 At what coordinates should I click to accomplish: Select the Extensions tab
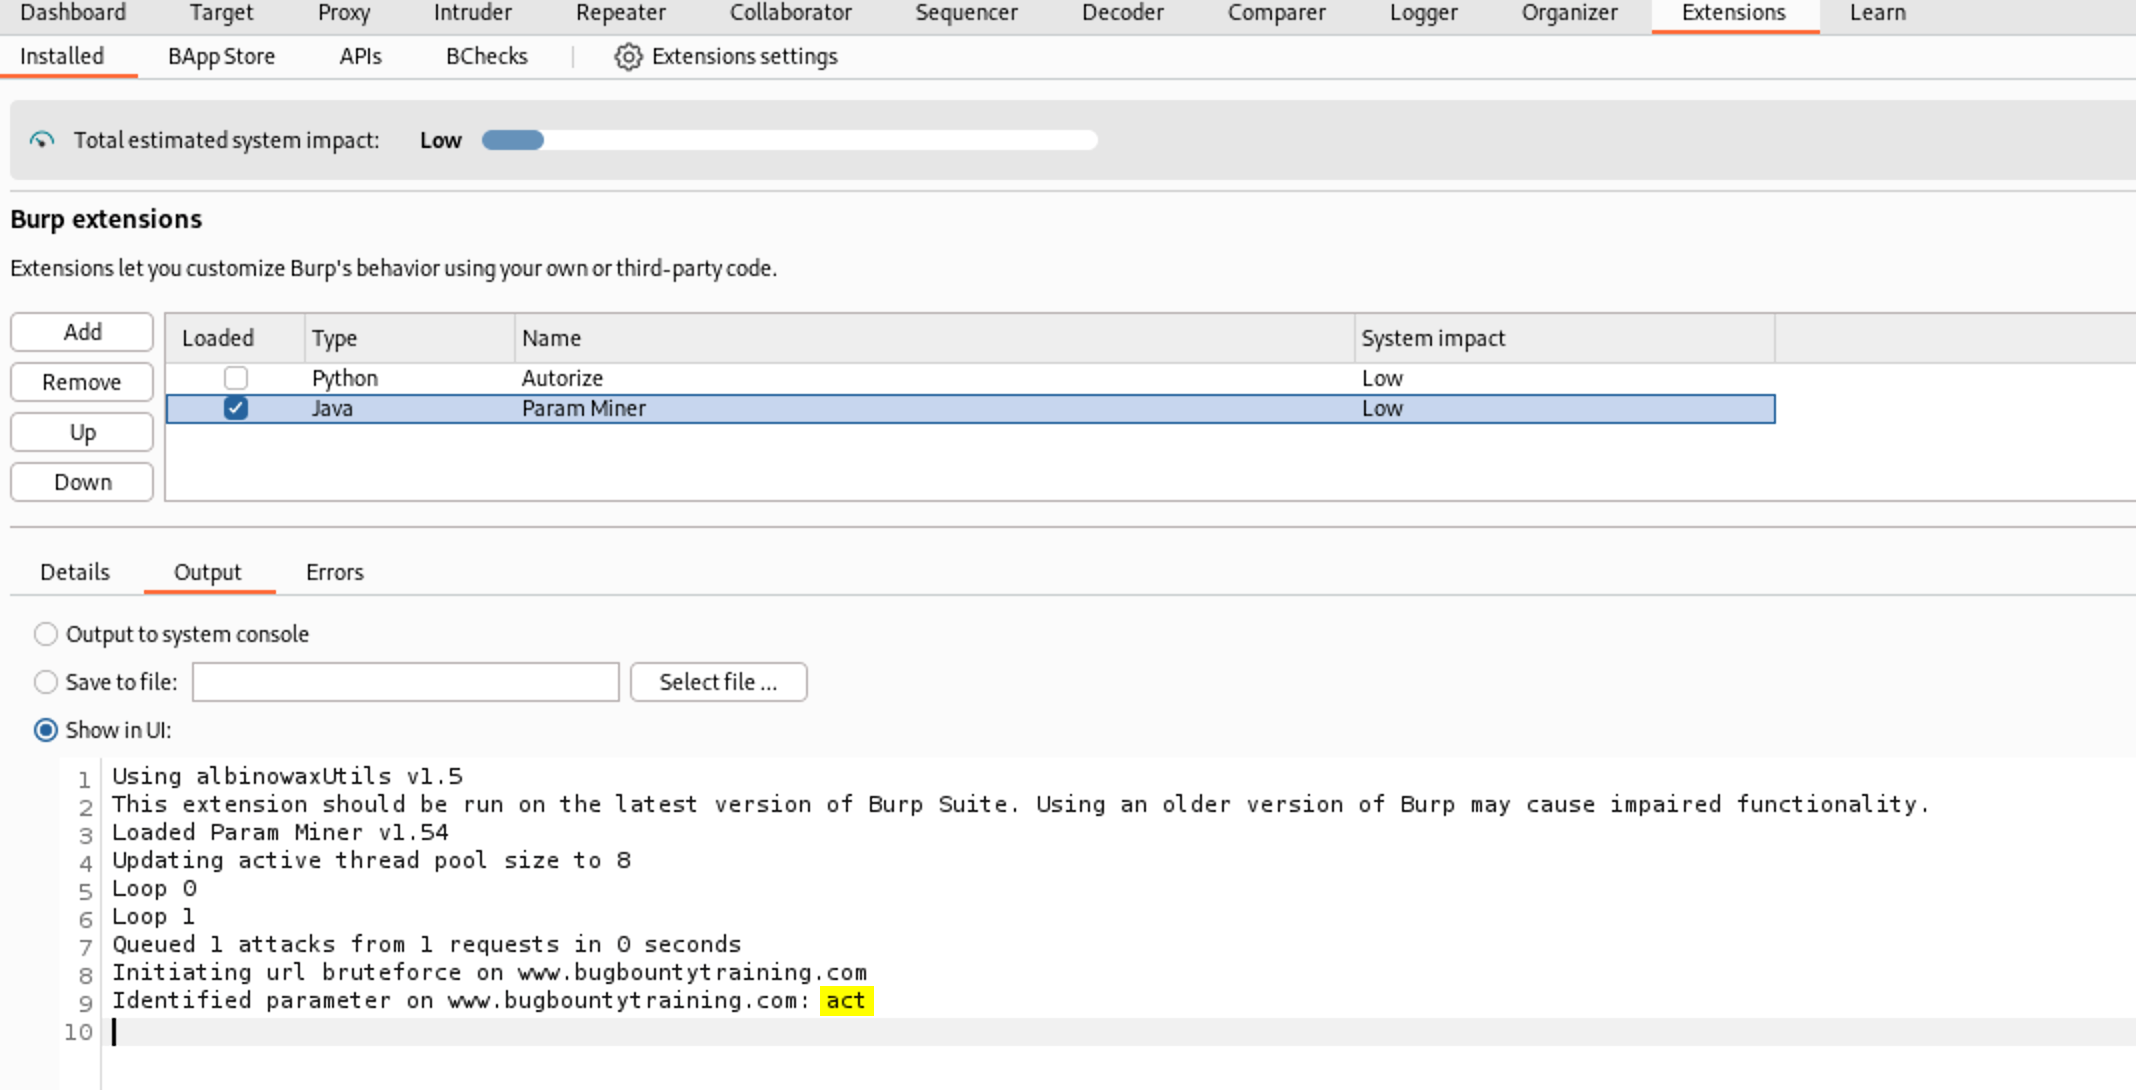1733,13
